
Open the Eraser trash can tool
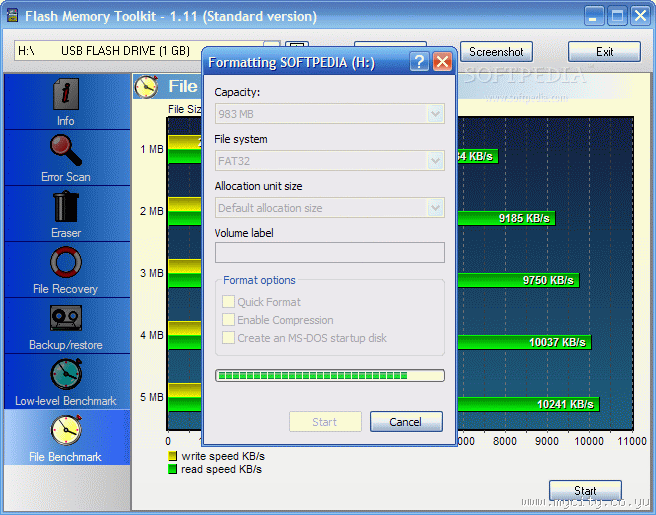pyautogui.click(x=66, y=206)
